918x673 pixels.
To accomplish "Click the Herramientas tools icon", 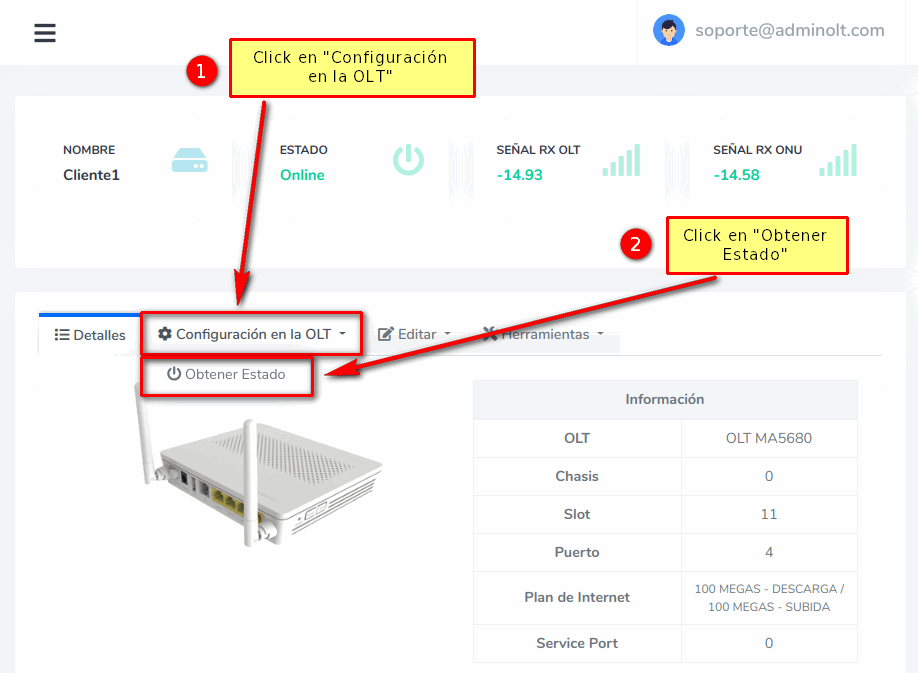I will click(490, 334).
